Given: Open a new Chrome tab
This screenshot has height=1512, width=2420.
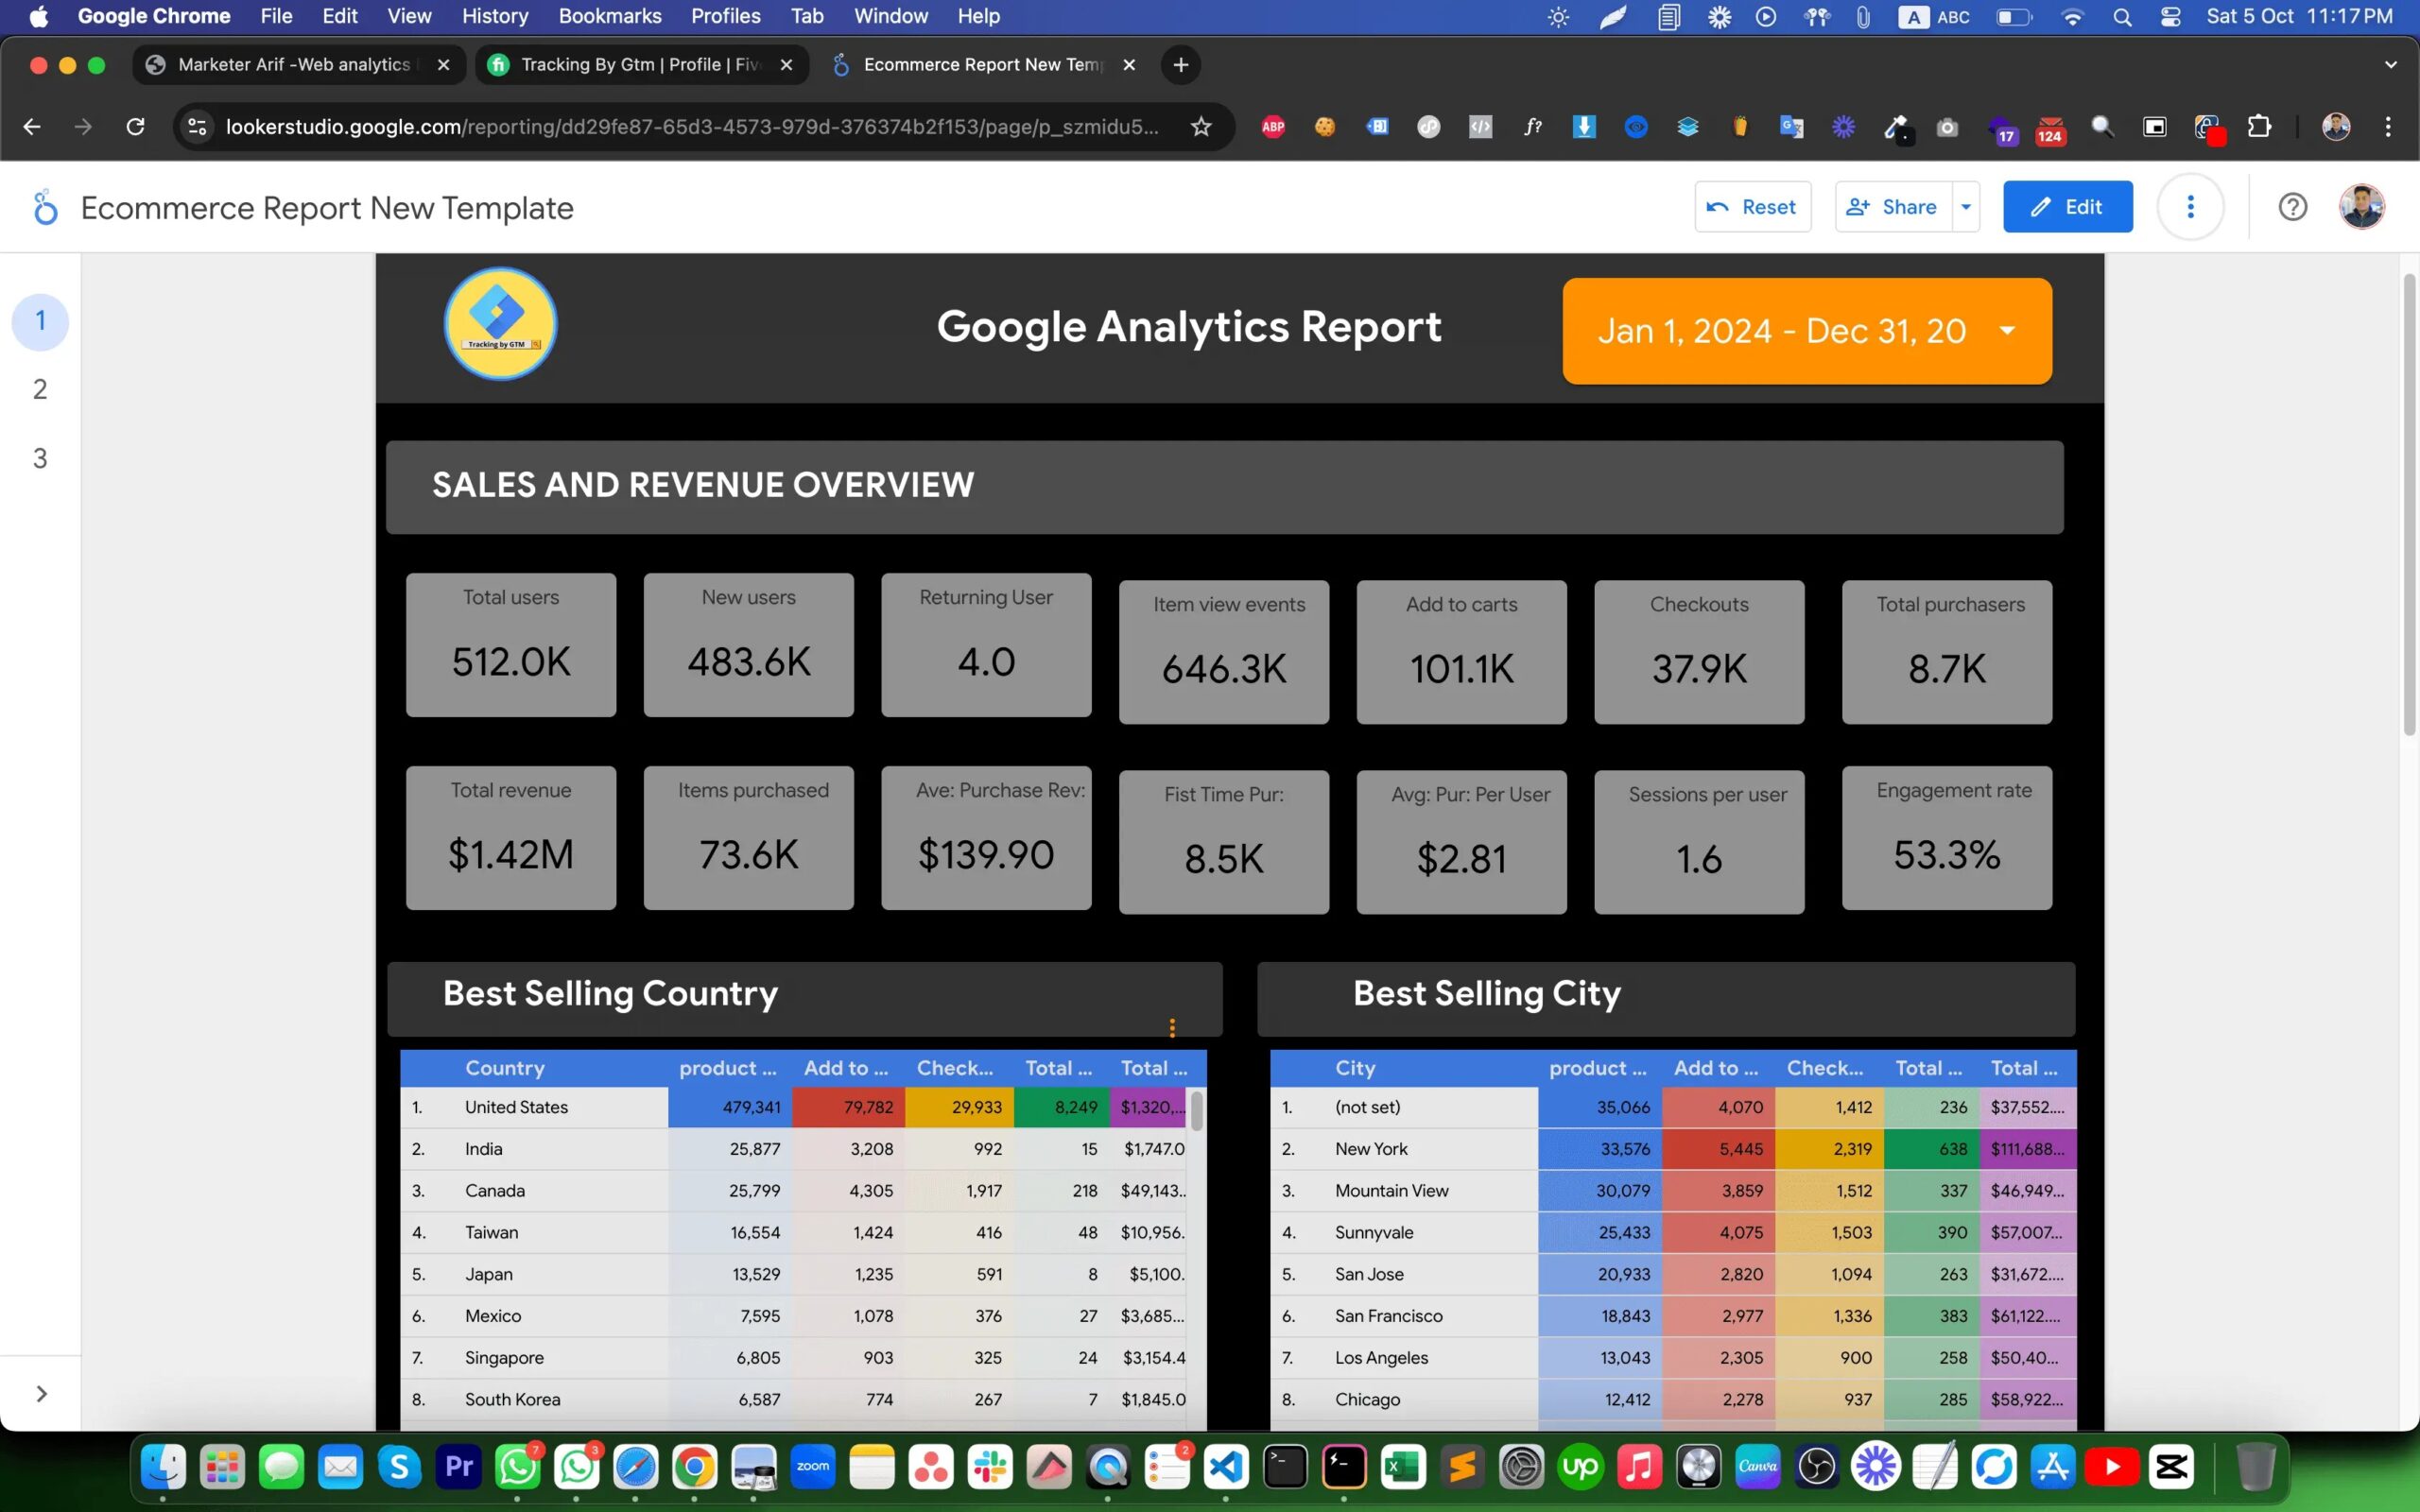Looking at the screenshot, I should [x=1181, y=65].
